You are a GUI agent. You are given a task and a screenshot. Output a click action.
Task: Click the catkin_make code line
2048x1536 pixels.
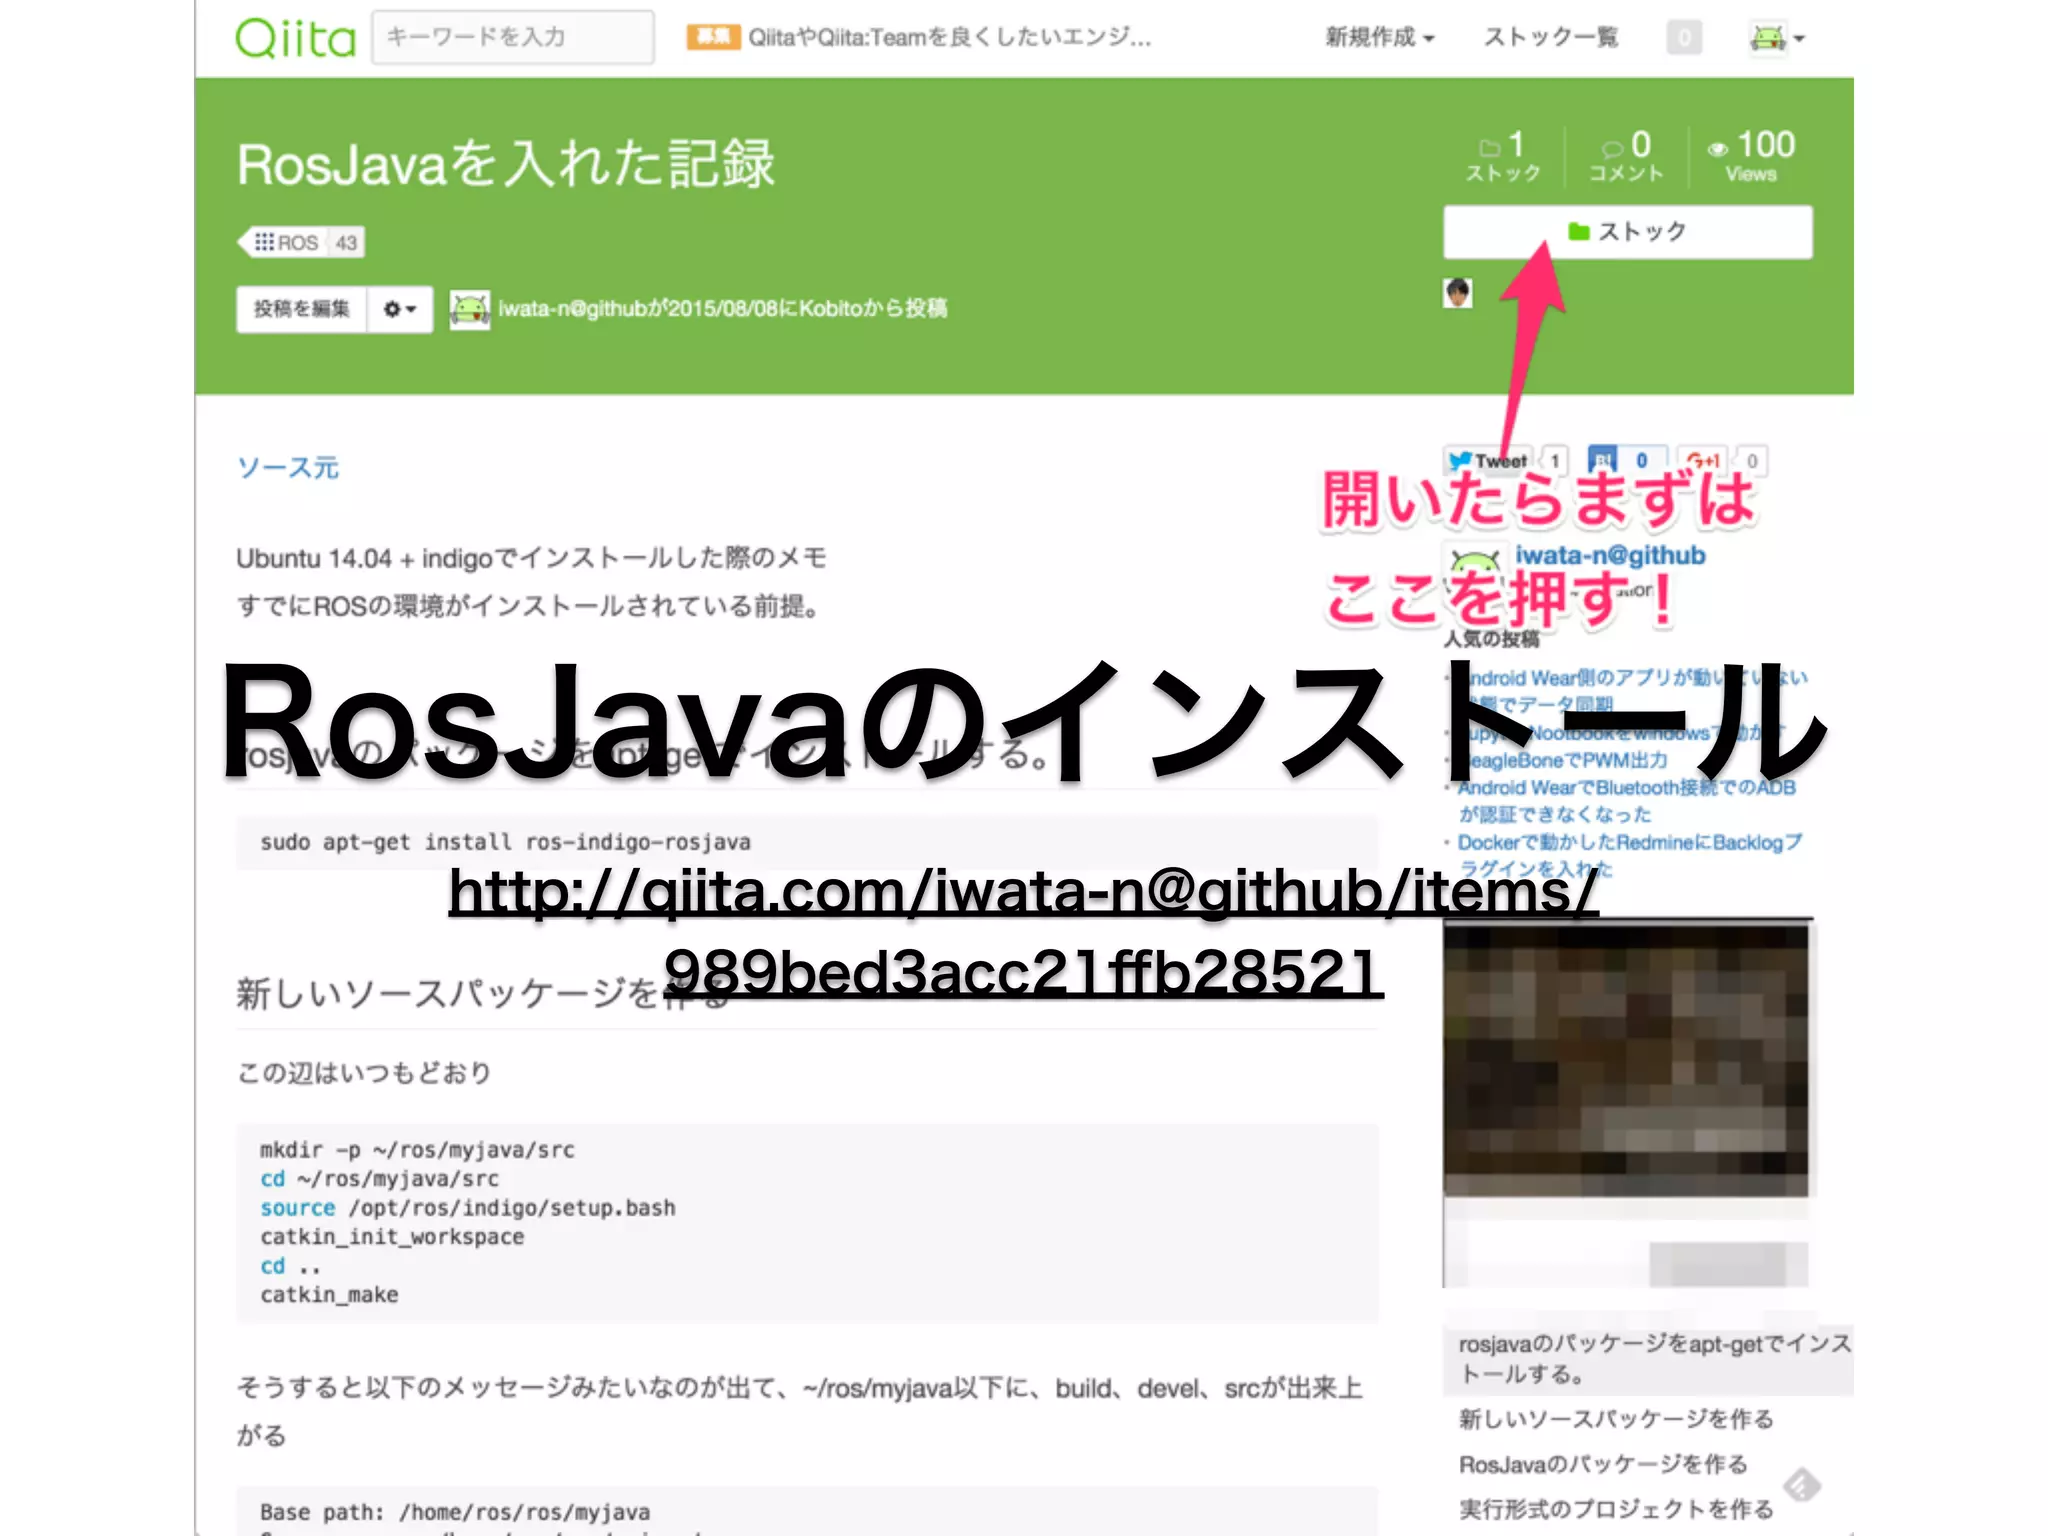329,1295
